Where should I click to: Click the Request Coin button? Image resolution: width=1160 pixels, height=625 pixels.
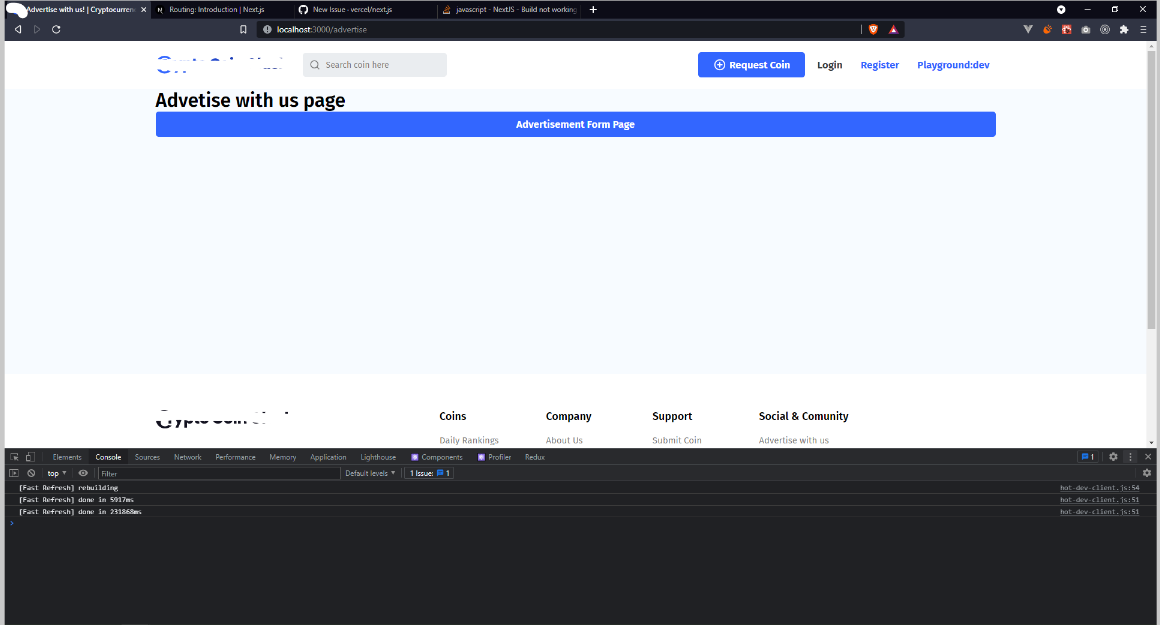pos(751,64)
